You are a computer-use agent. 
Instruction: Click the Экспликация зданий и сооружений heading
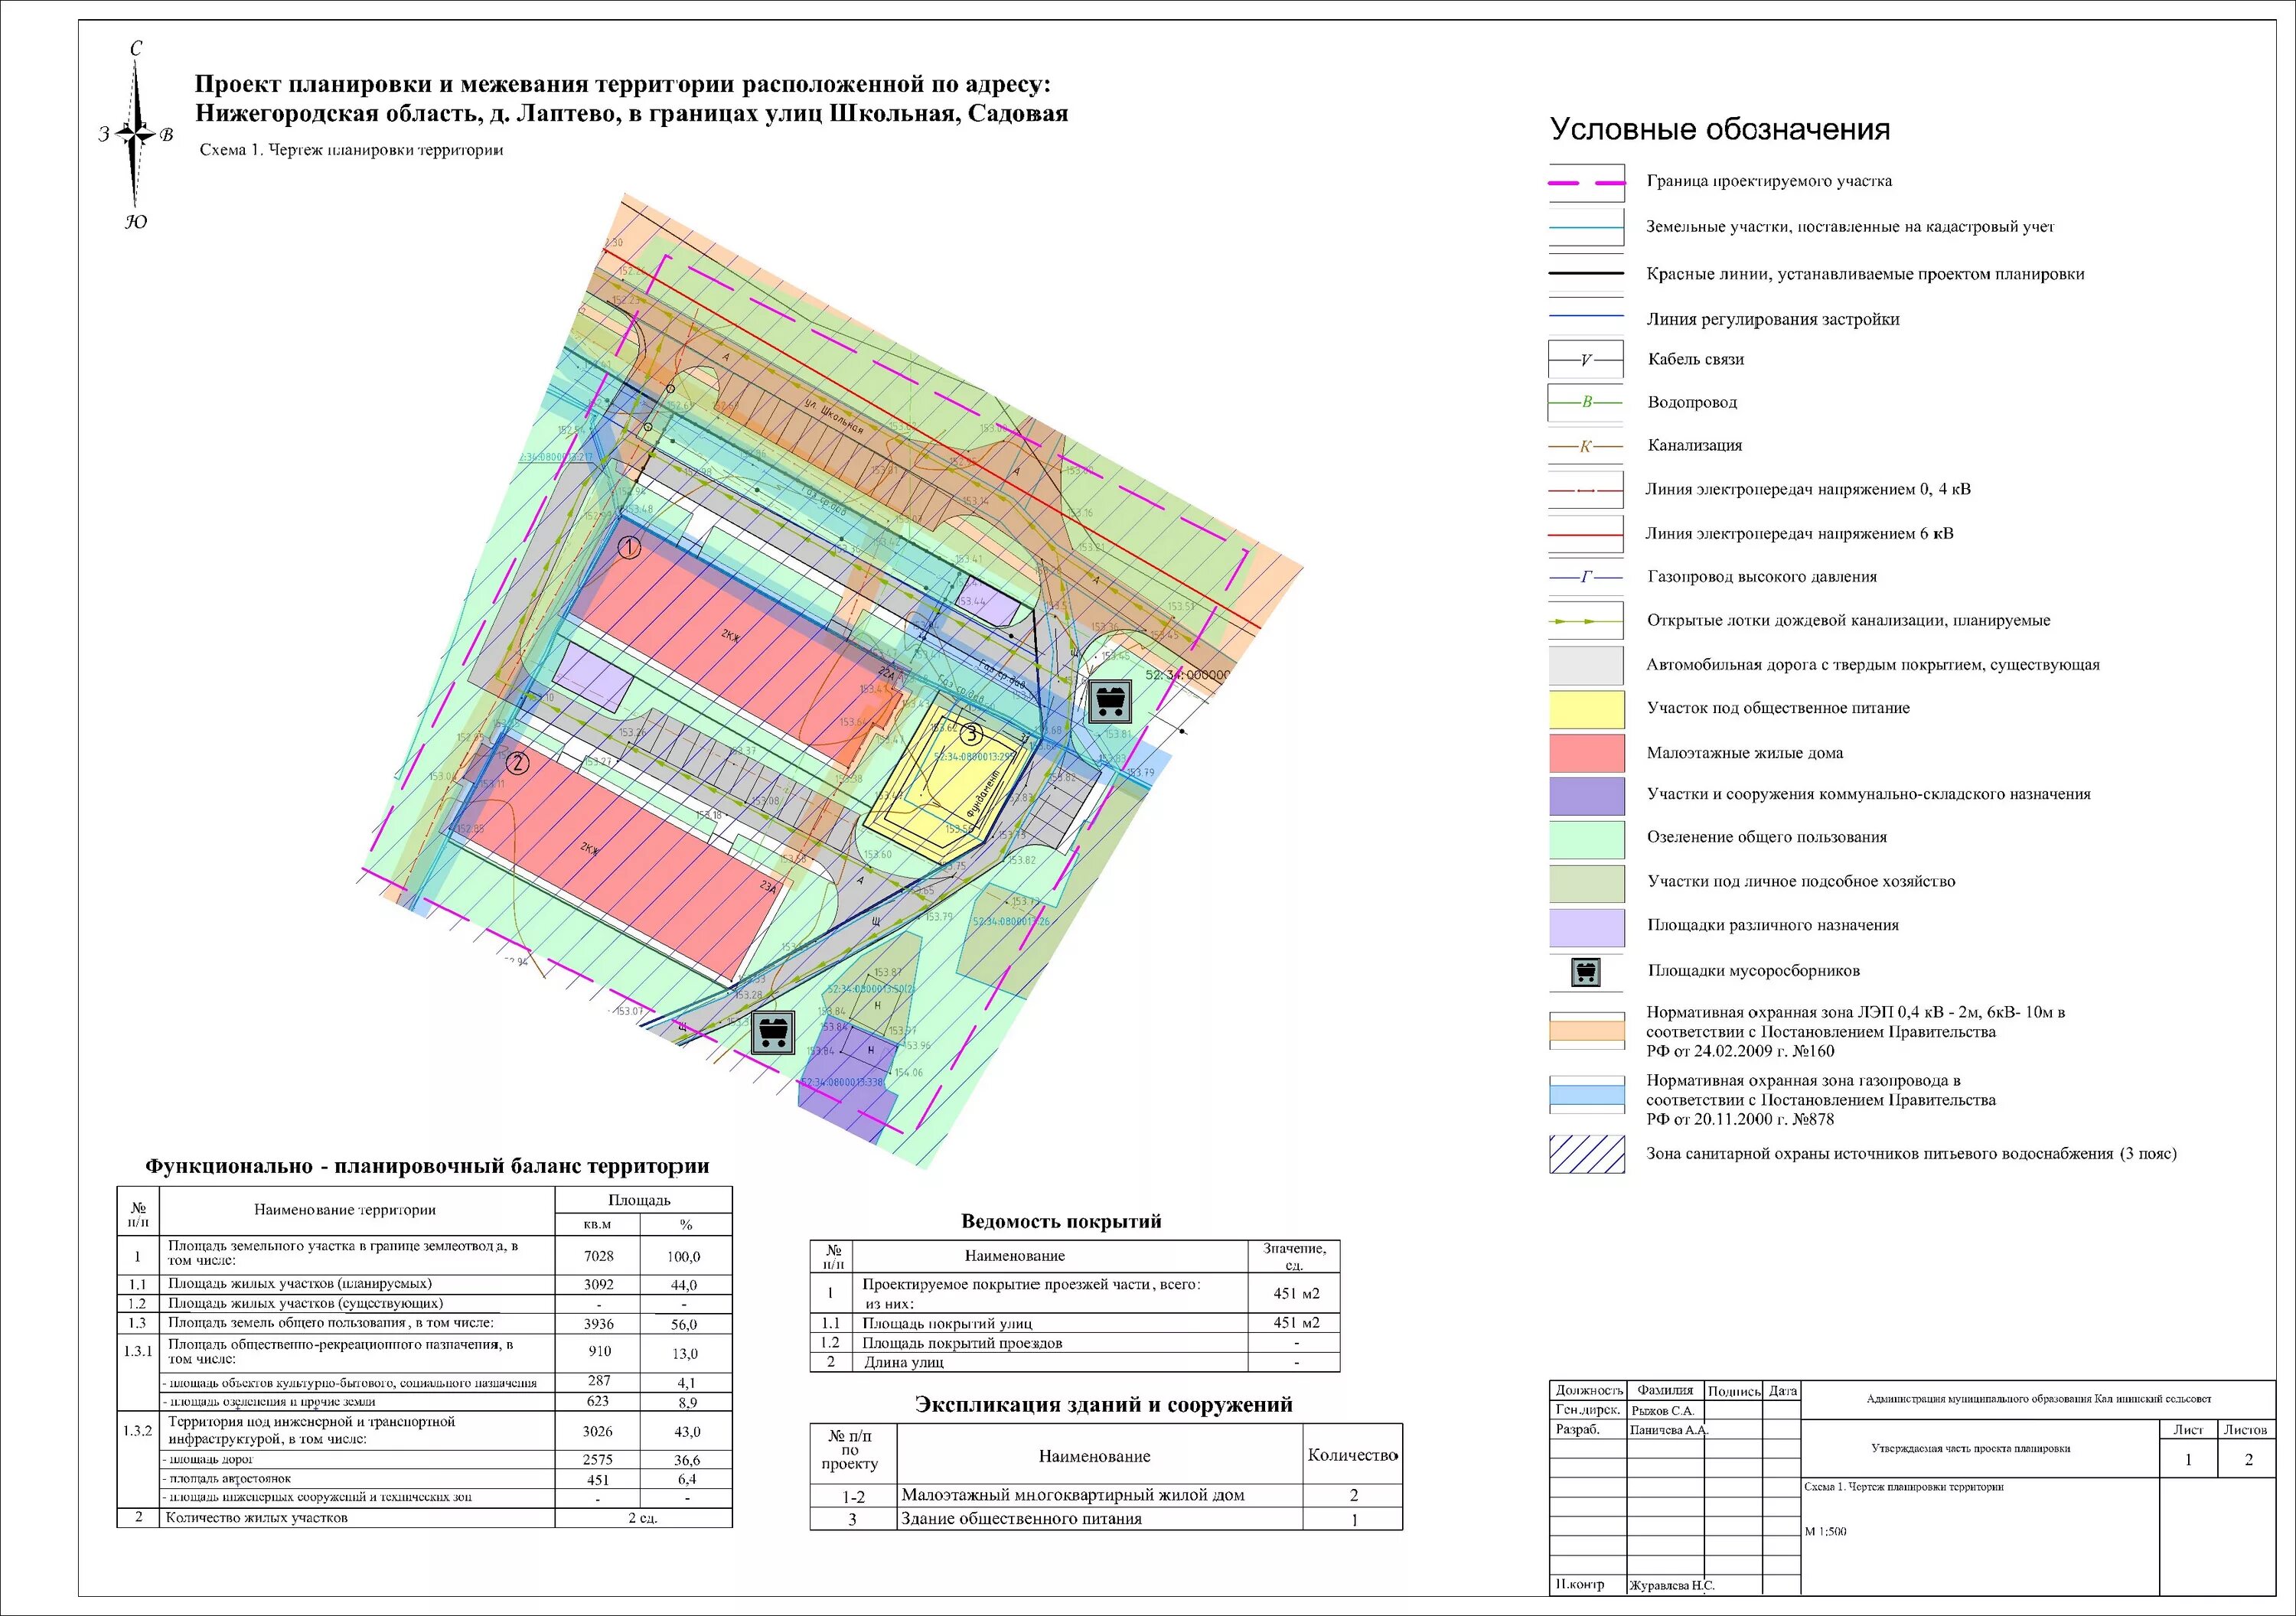pos(1104,1405)
